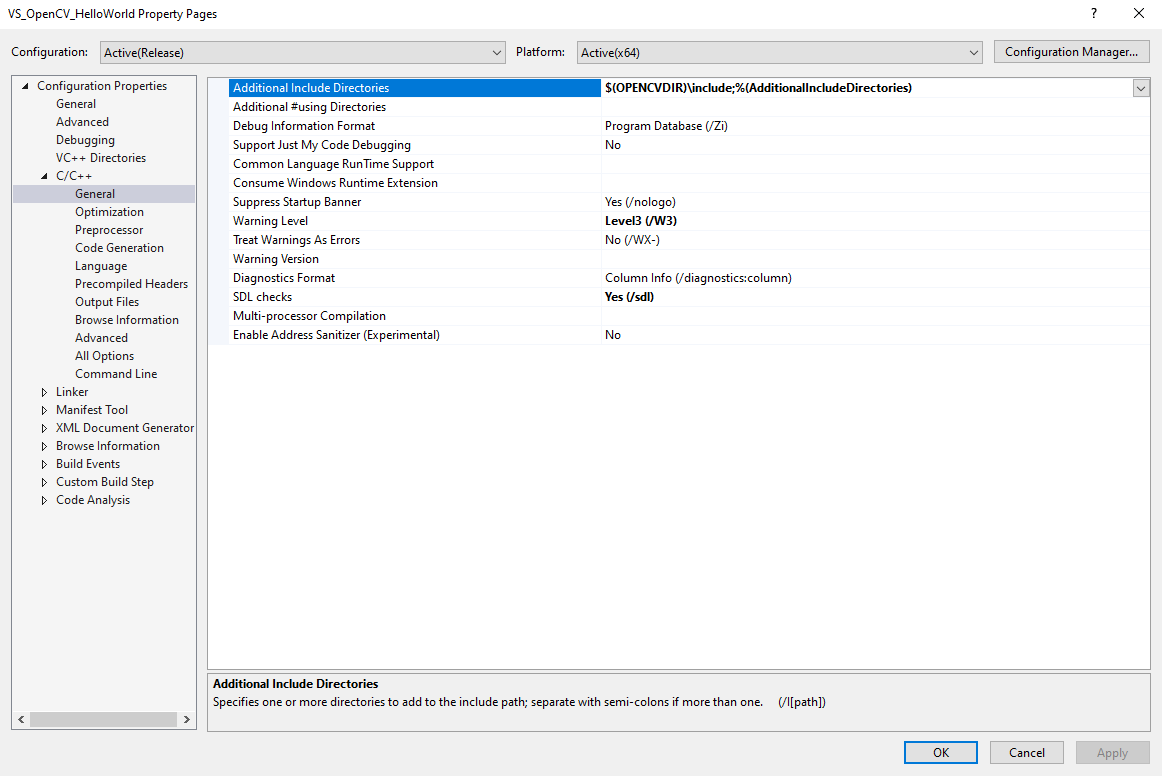
Task: Expand the Manifest Tool node
Action: tap(44, 410)
